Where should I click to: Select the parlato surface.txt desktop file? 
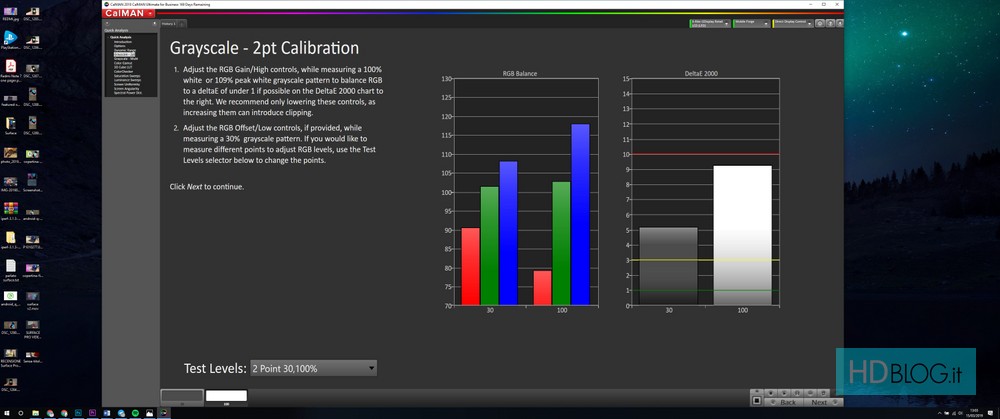10,269
